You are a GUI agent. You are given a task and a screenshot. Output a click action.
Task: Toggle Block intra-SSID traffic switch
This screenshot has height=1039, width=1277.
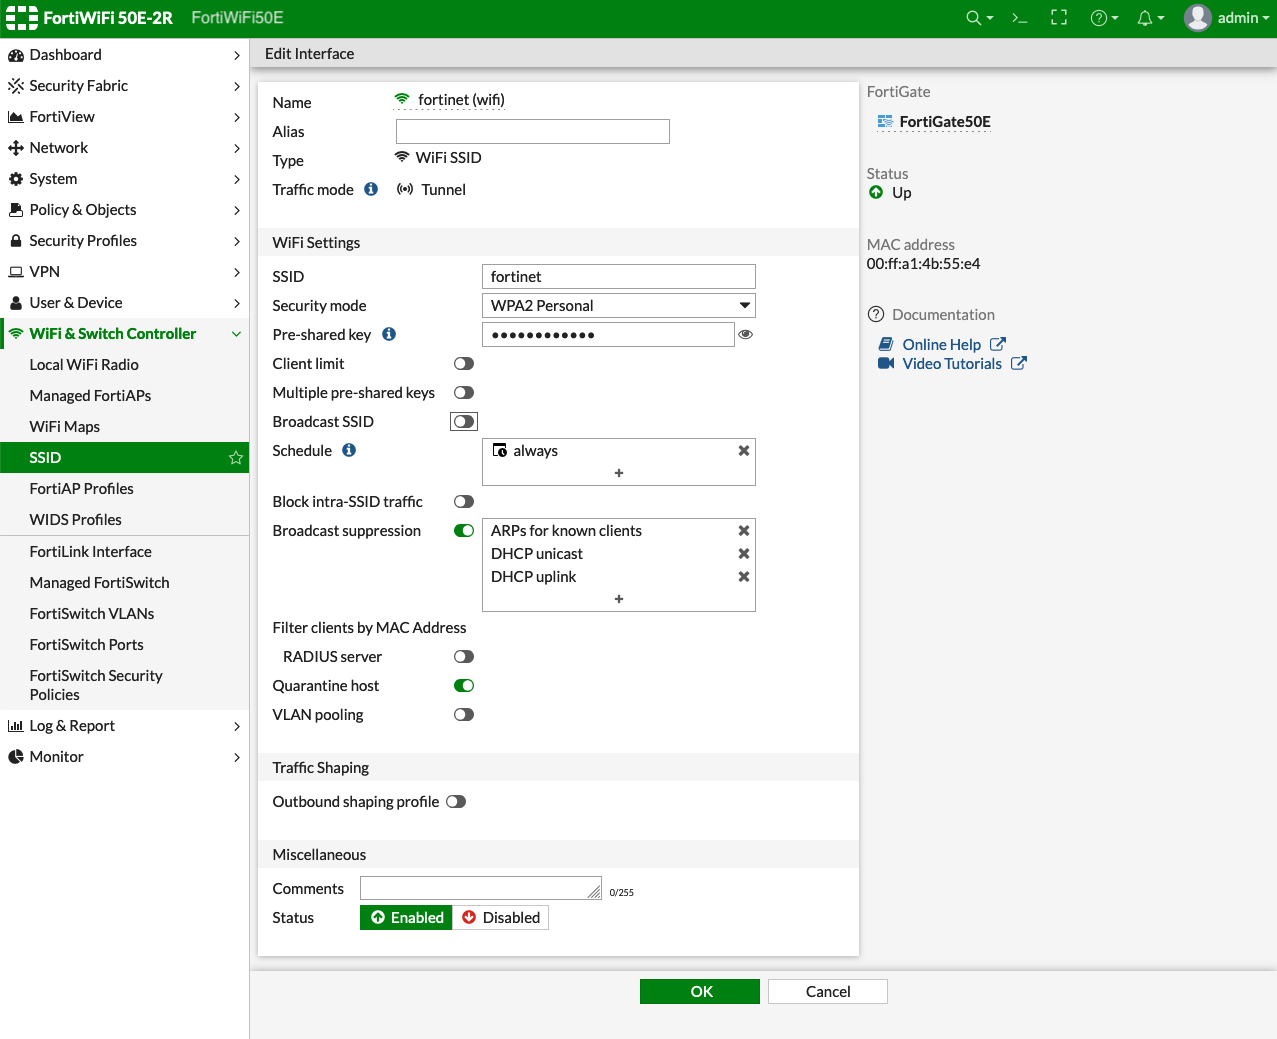point(464,502)
